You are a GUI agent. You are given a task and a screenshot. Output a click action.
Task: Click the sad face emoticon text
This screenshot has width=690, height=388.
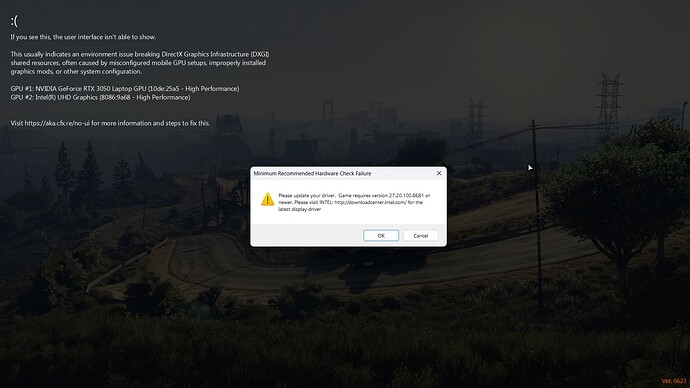(14, 21)
